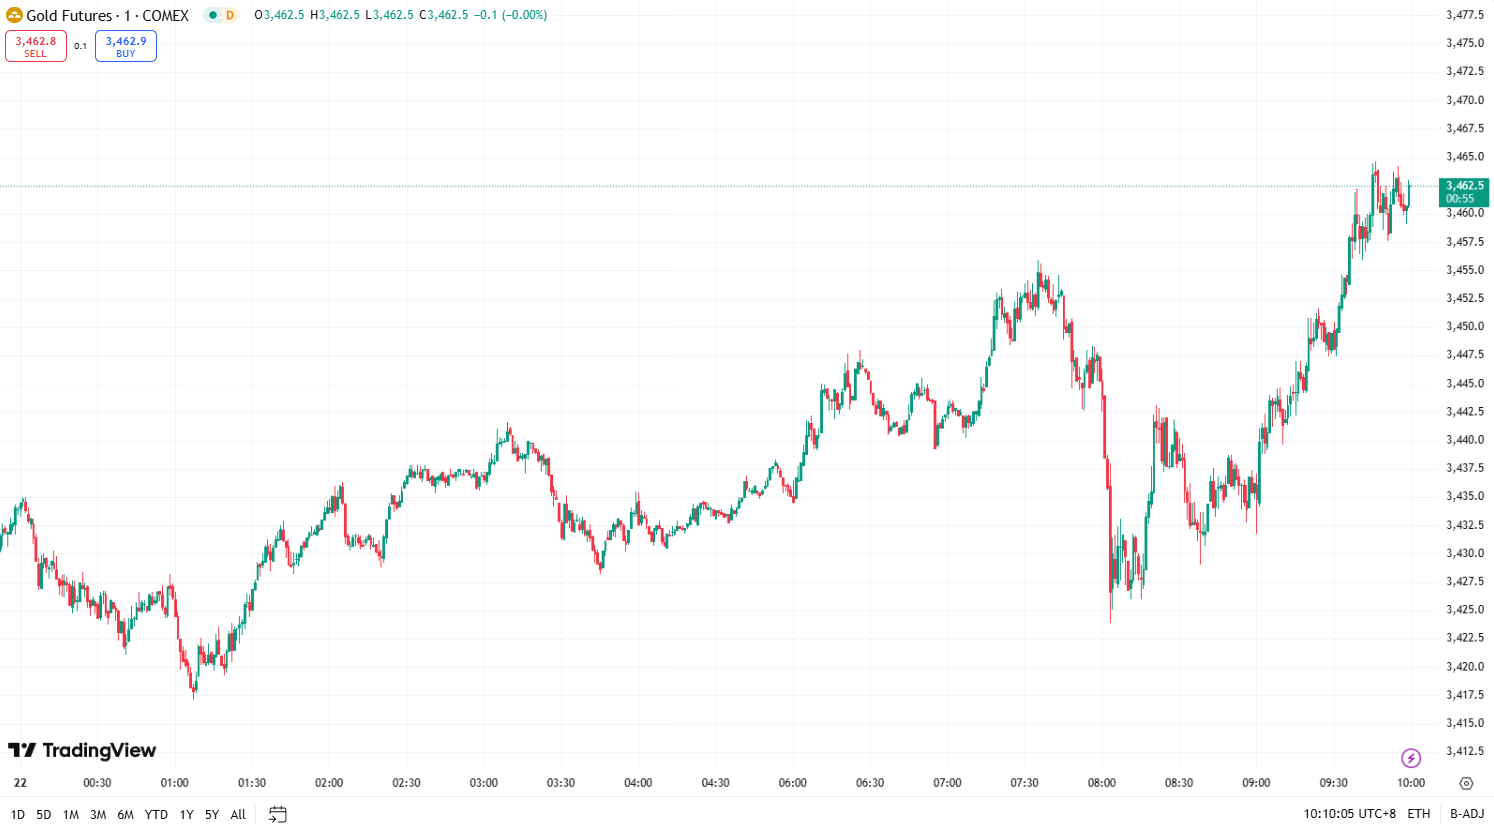1494x828 pixels.
Task: Click the purple lightning bolt icon
Action: click(1412, 760)
